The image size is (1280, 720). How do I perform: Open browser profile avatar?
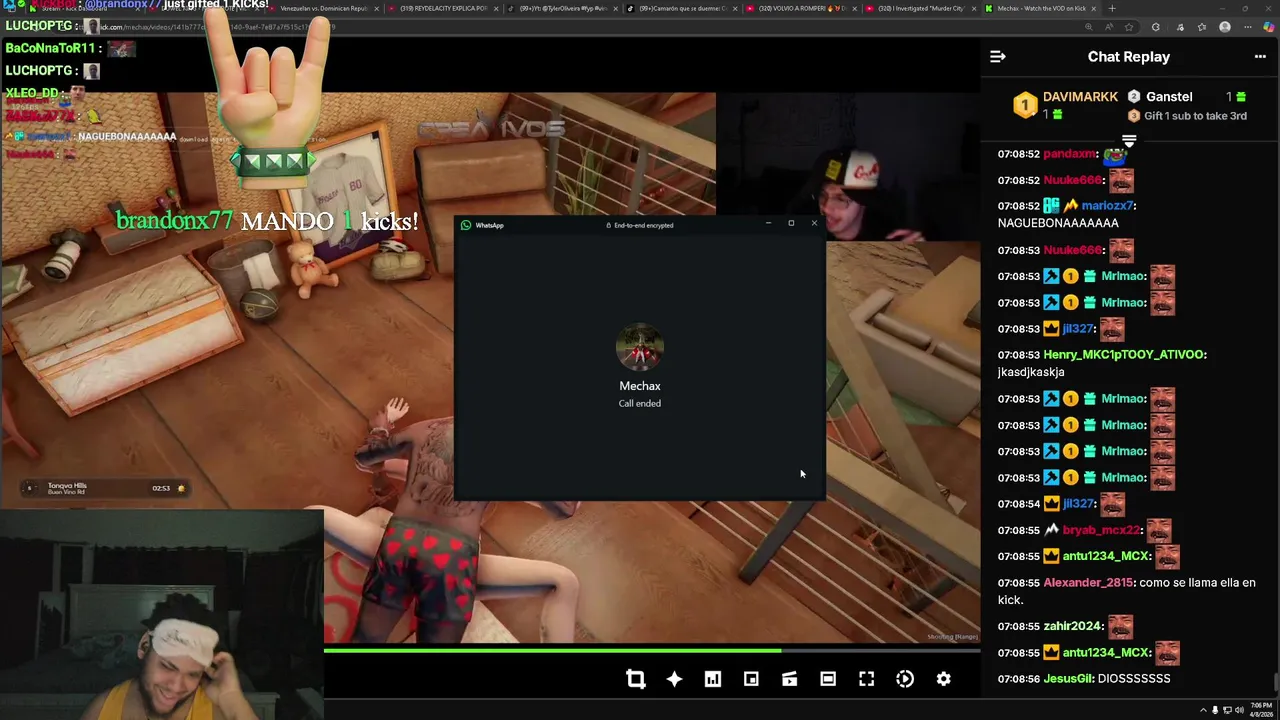click(1225, 27)
